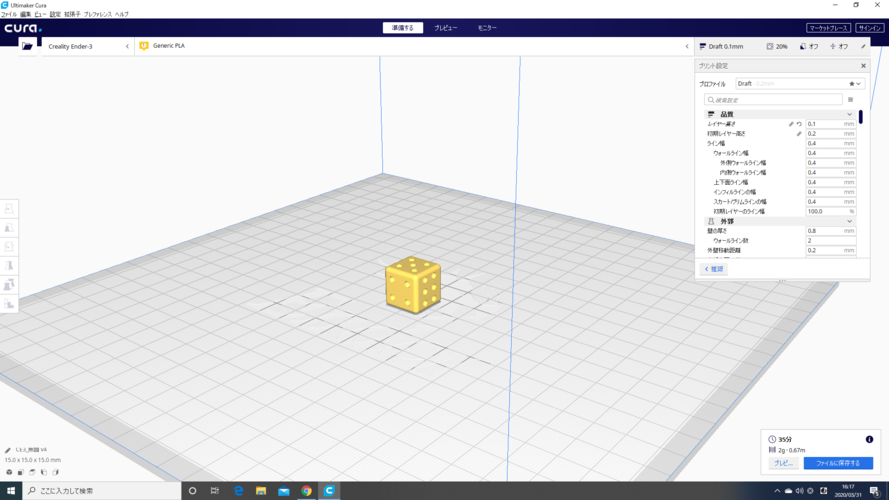Open the 拡張子 menu
The image size is (889, 500).
[72, 14]
